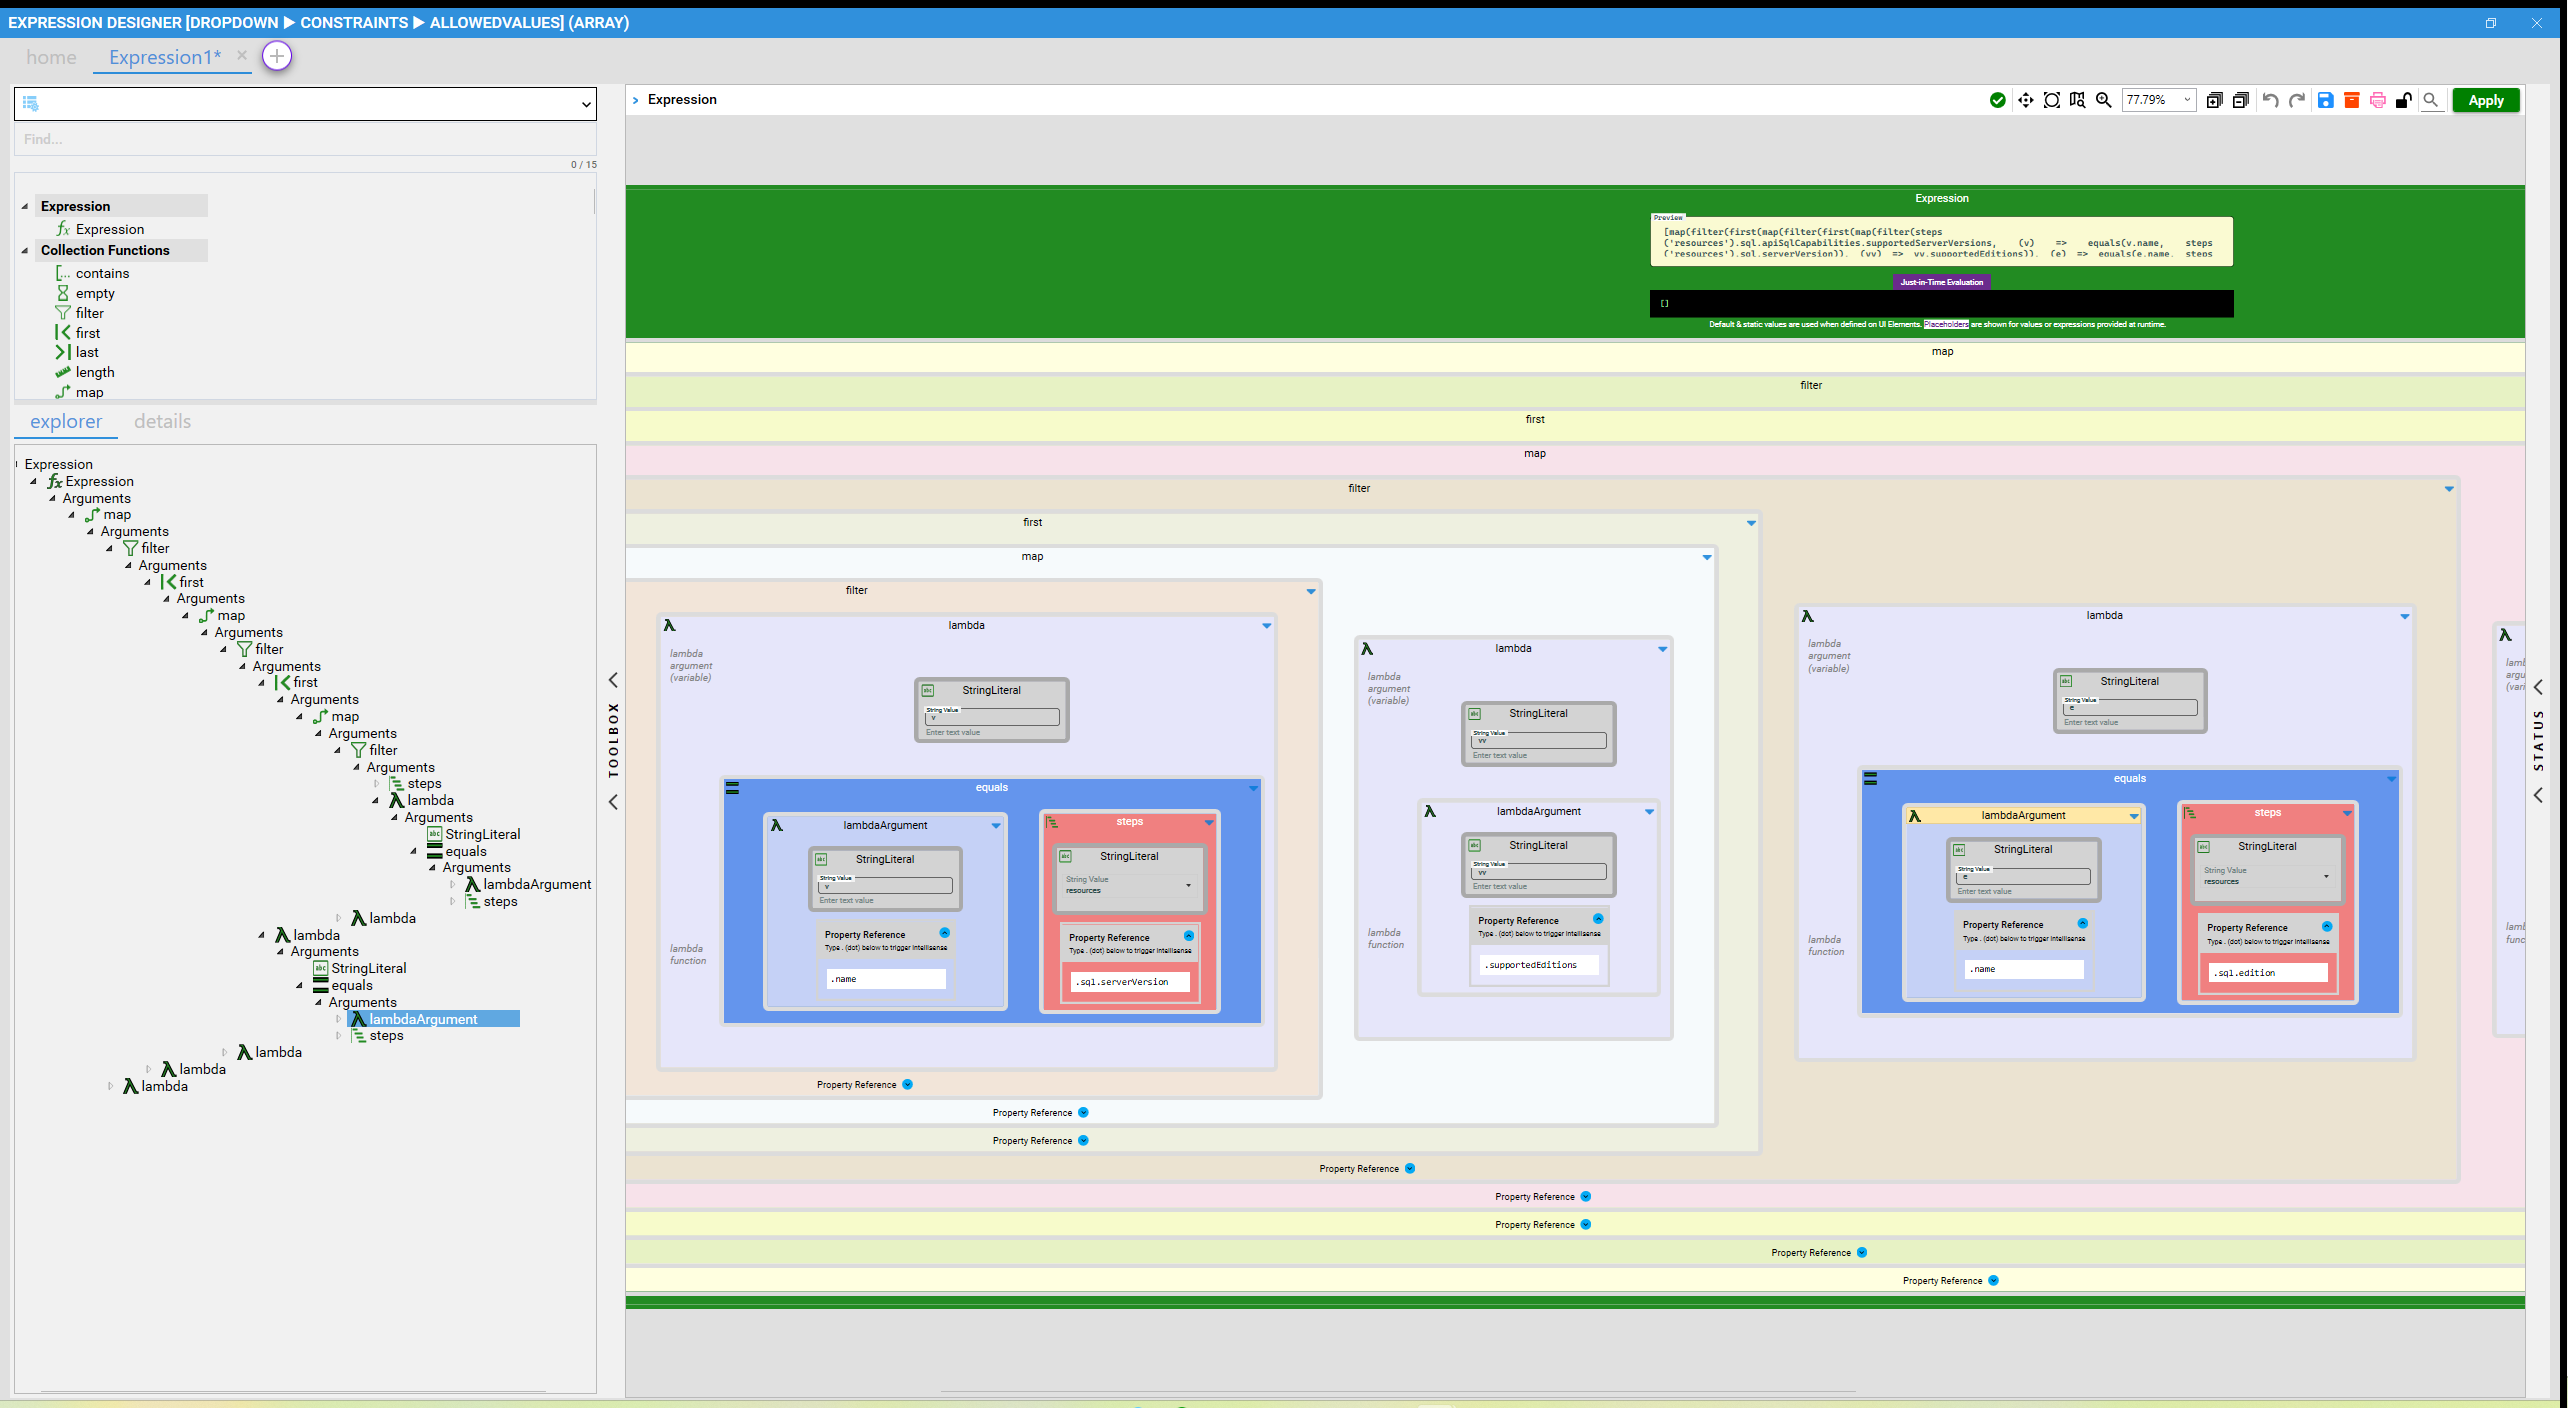Switch to the details tab
The image size is (2568, 1408).
[x=162, y=421]
